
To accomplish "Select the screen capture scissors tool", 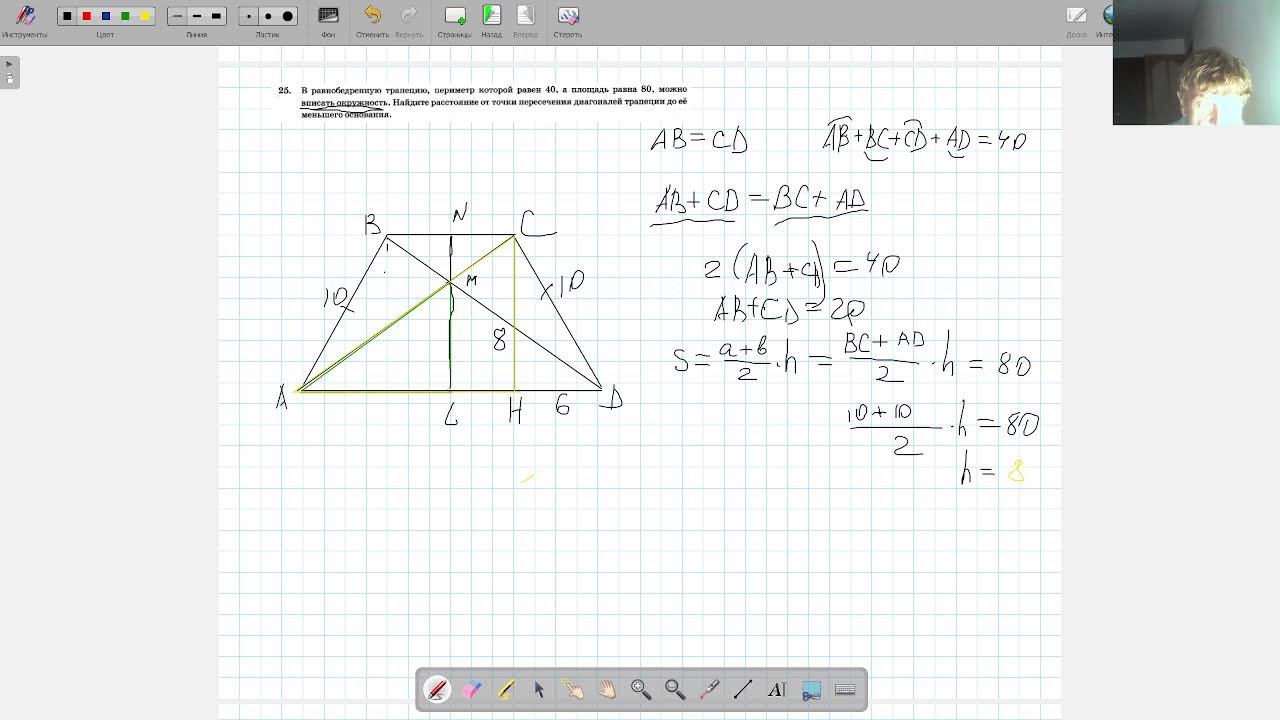I will coord(811,689).
